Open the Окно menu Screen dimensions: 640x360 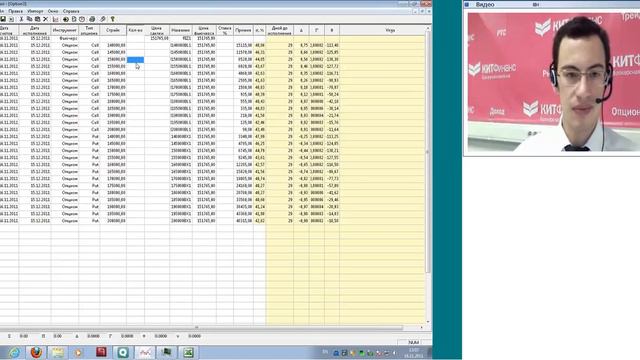pyautogui.click(x=53, y=11)
